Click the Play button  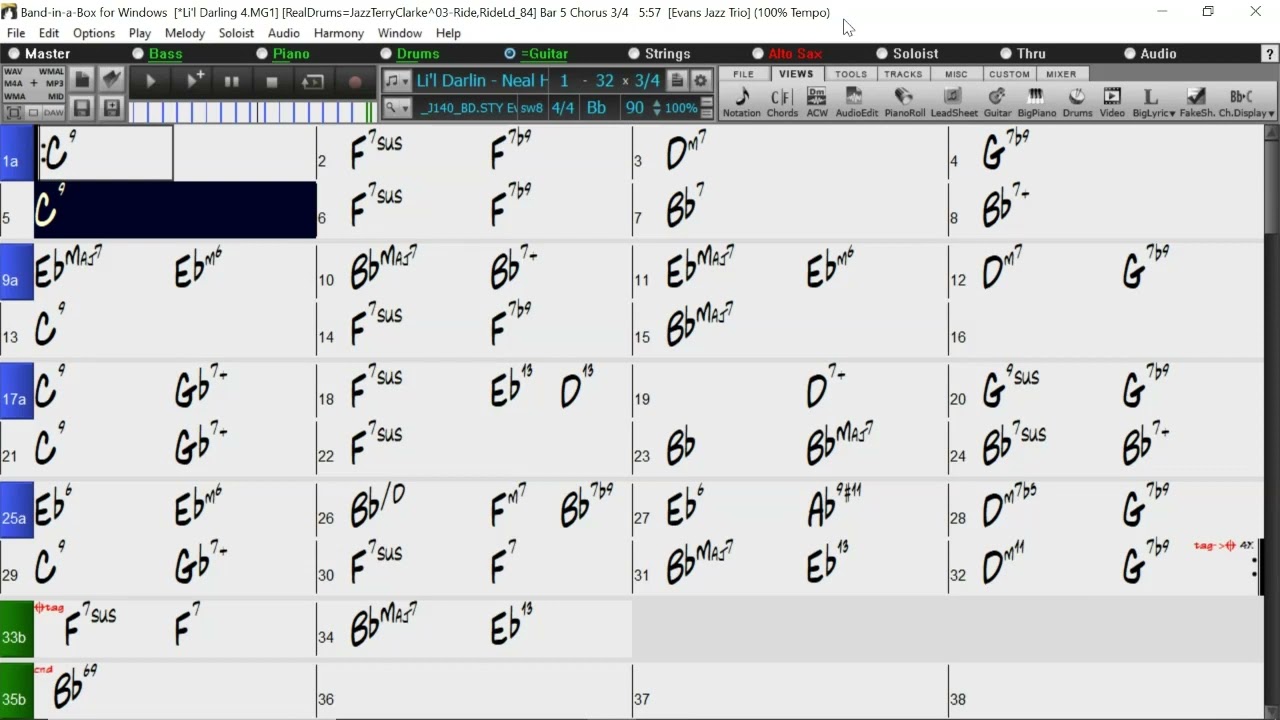pyautogui.click(x=151, y=82)
